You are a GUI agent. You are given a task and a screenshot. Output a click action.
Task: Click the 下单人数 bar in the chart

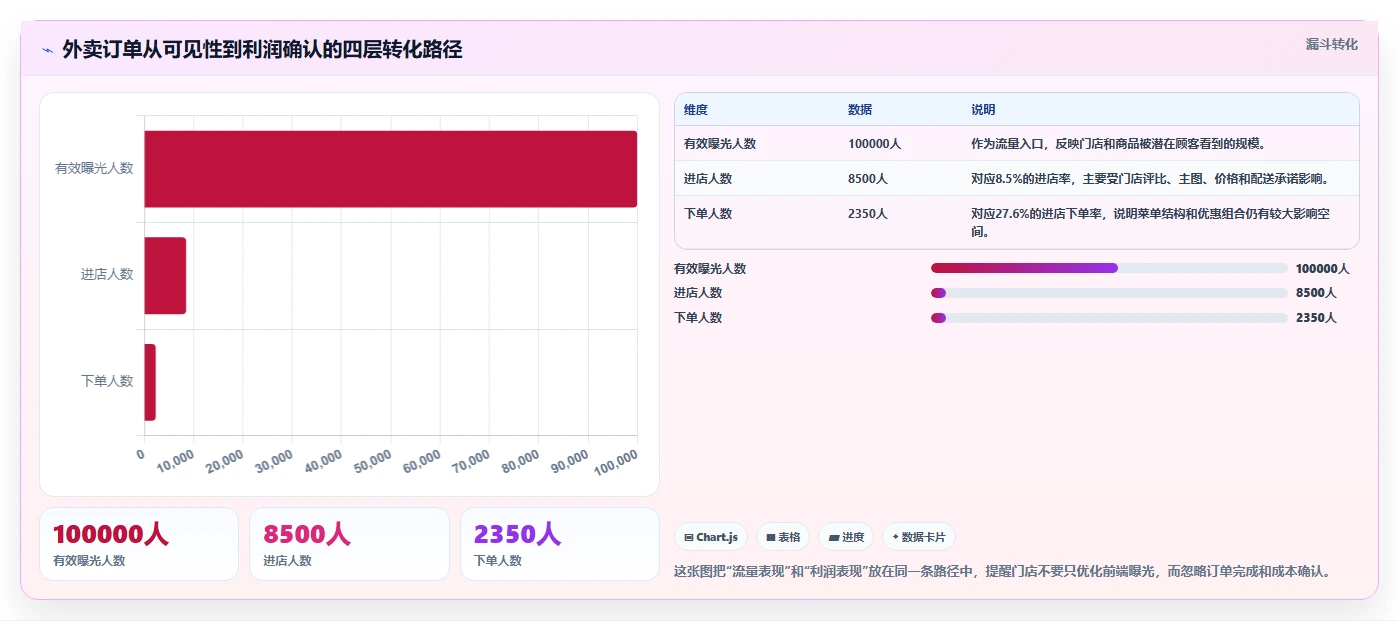[x=150, y=382]
